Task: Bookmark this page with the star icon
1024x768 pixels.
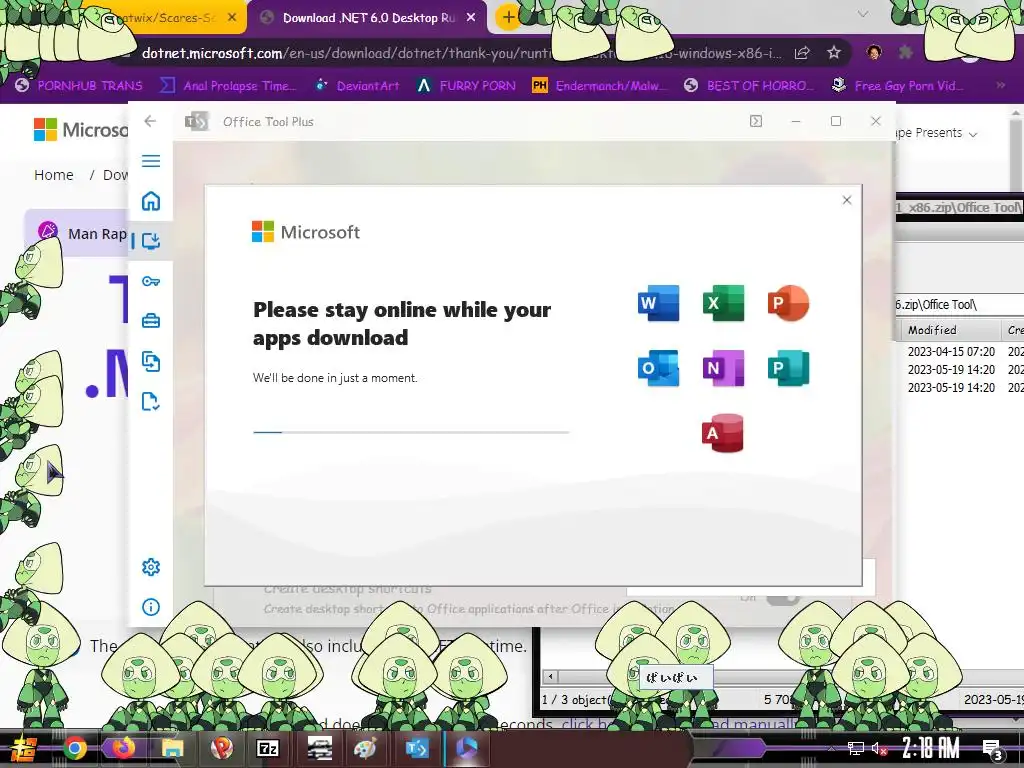Action: pos(834,53)
